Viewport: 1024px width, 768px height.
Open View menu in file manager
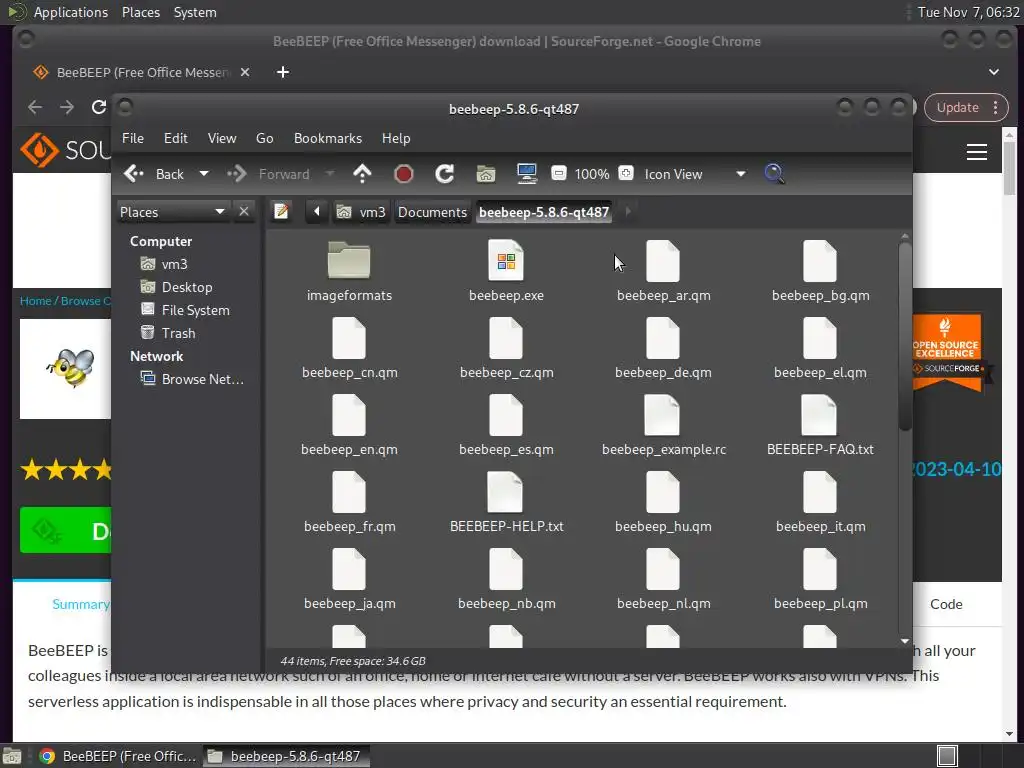coord(222,138)
